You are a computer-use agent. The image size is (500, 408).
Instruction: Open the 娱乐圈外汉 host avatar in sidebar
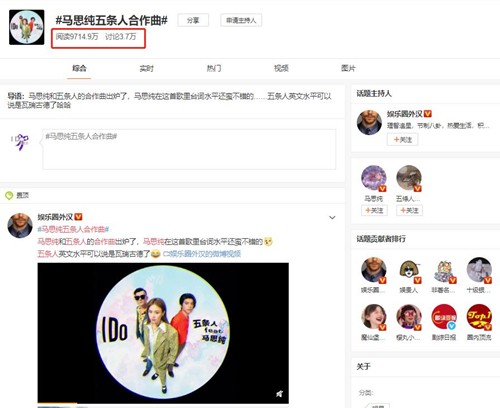(369, 122)
